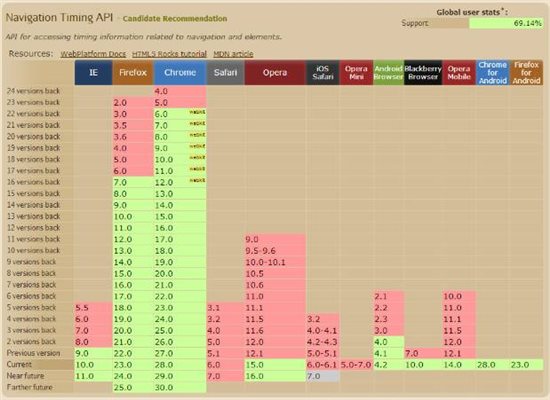
Task: Click the Firefox 2.0 cell
Action: pyautogui.click(x=133, y=103)
